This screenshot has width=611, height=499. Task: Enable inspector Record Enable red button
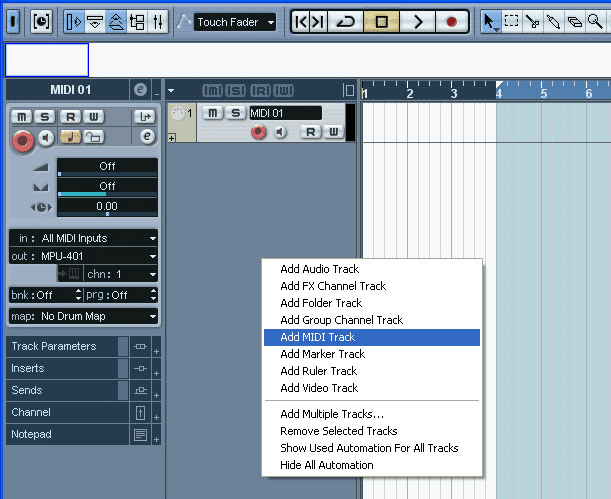[x=23, y=141]
